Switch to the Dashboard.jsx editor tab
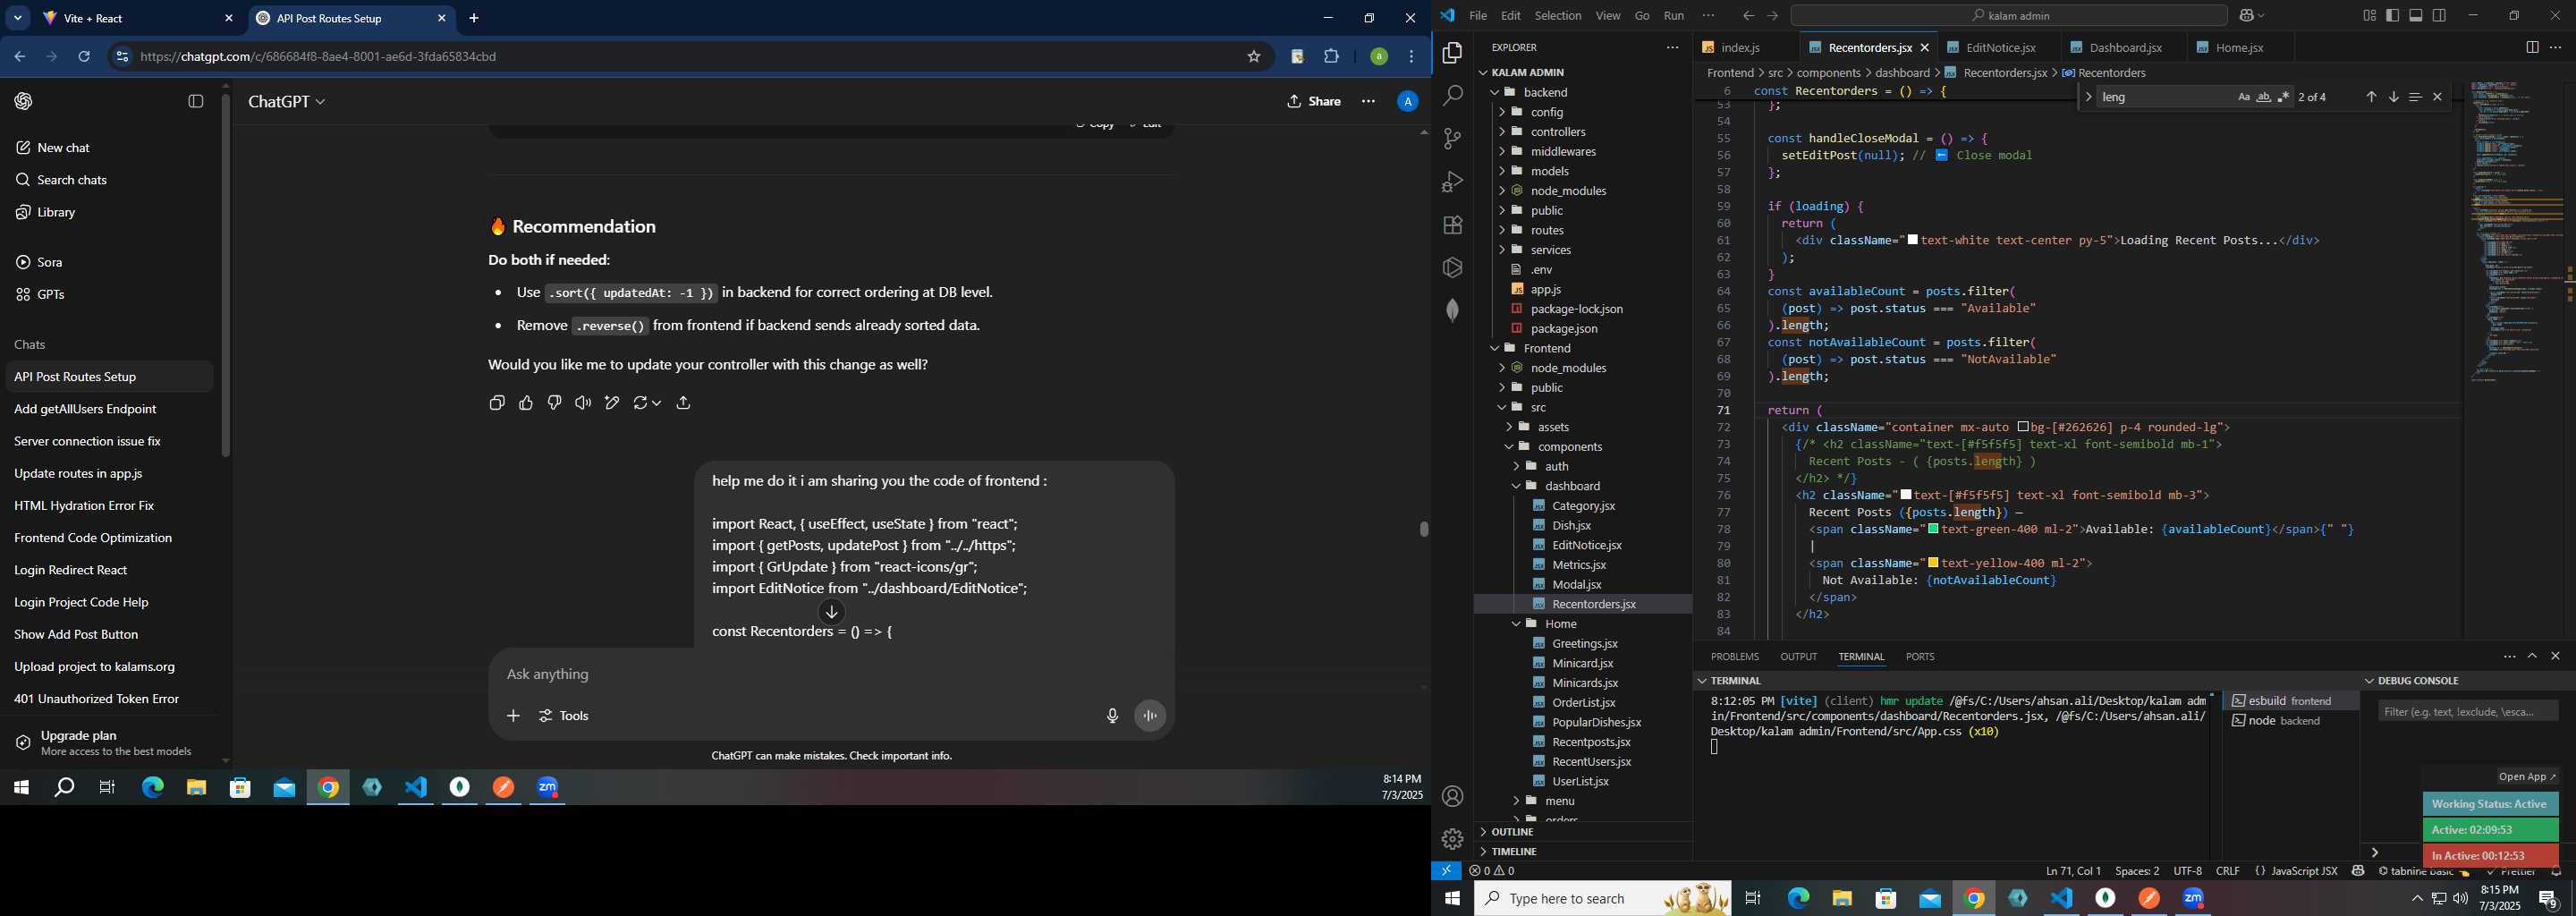The image size is (2576, 916). (x=2124, y=47)
